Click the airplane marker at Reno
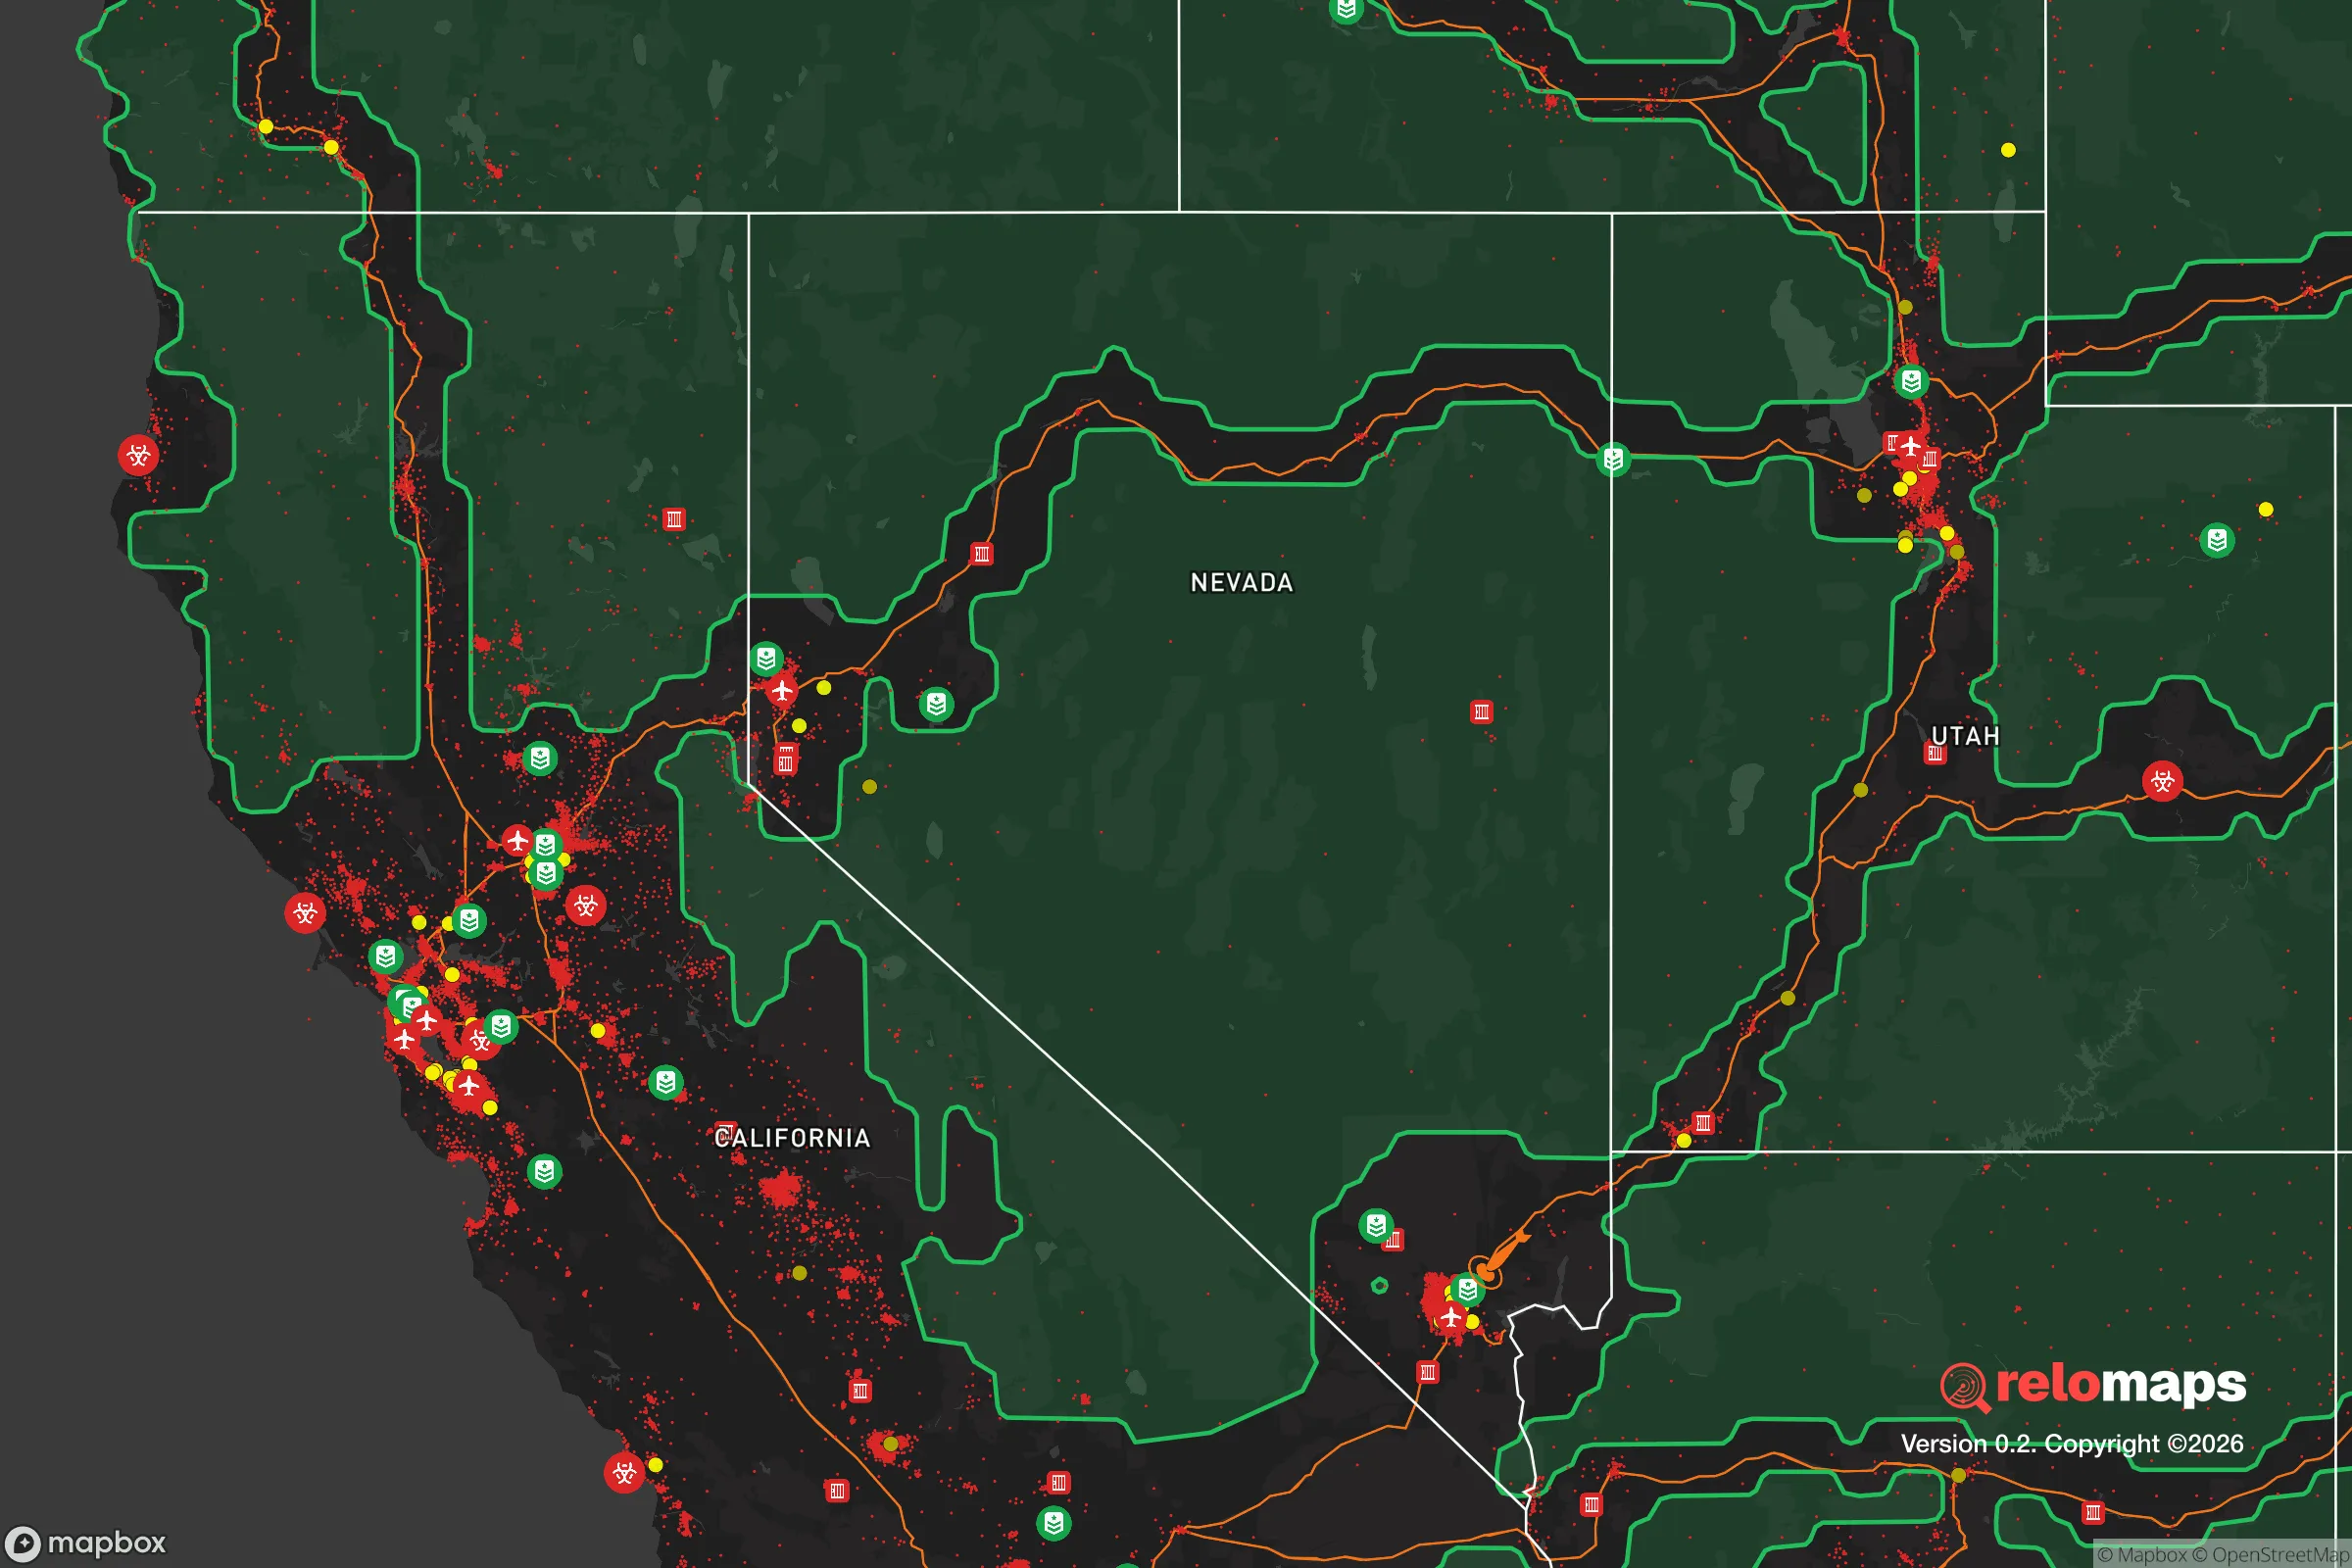This screenshot has height=1568, width=2352. coord(782,690)
